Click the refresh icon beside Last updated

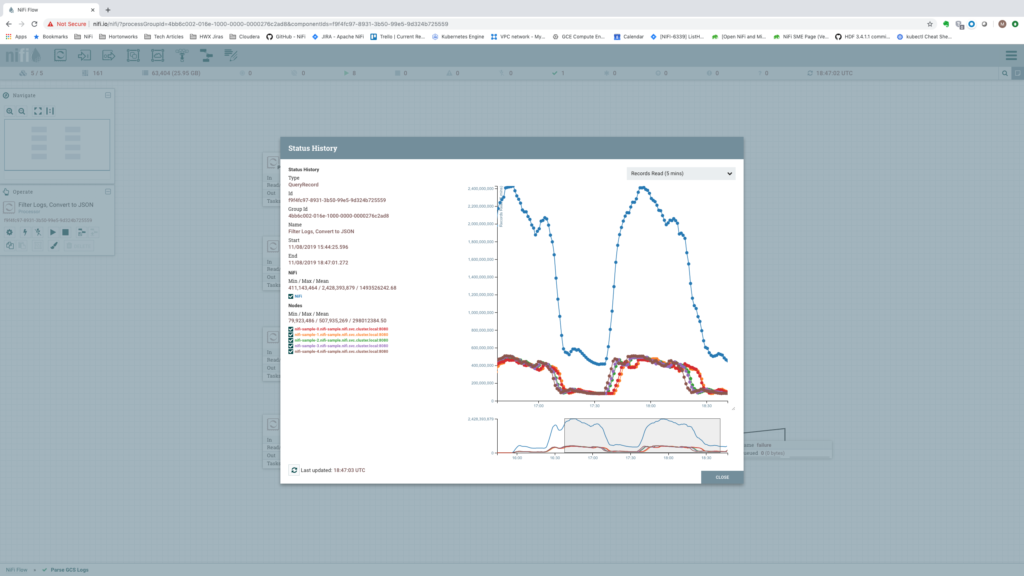(294, 469)
